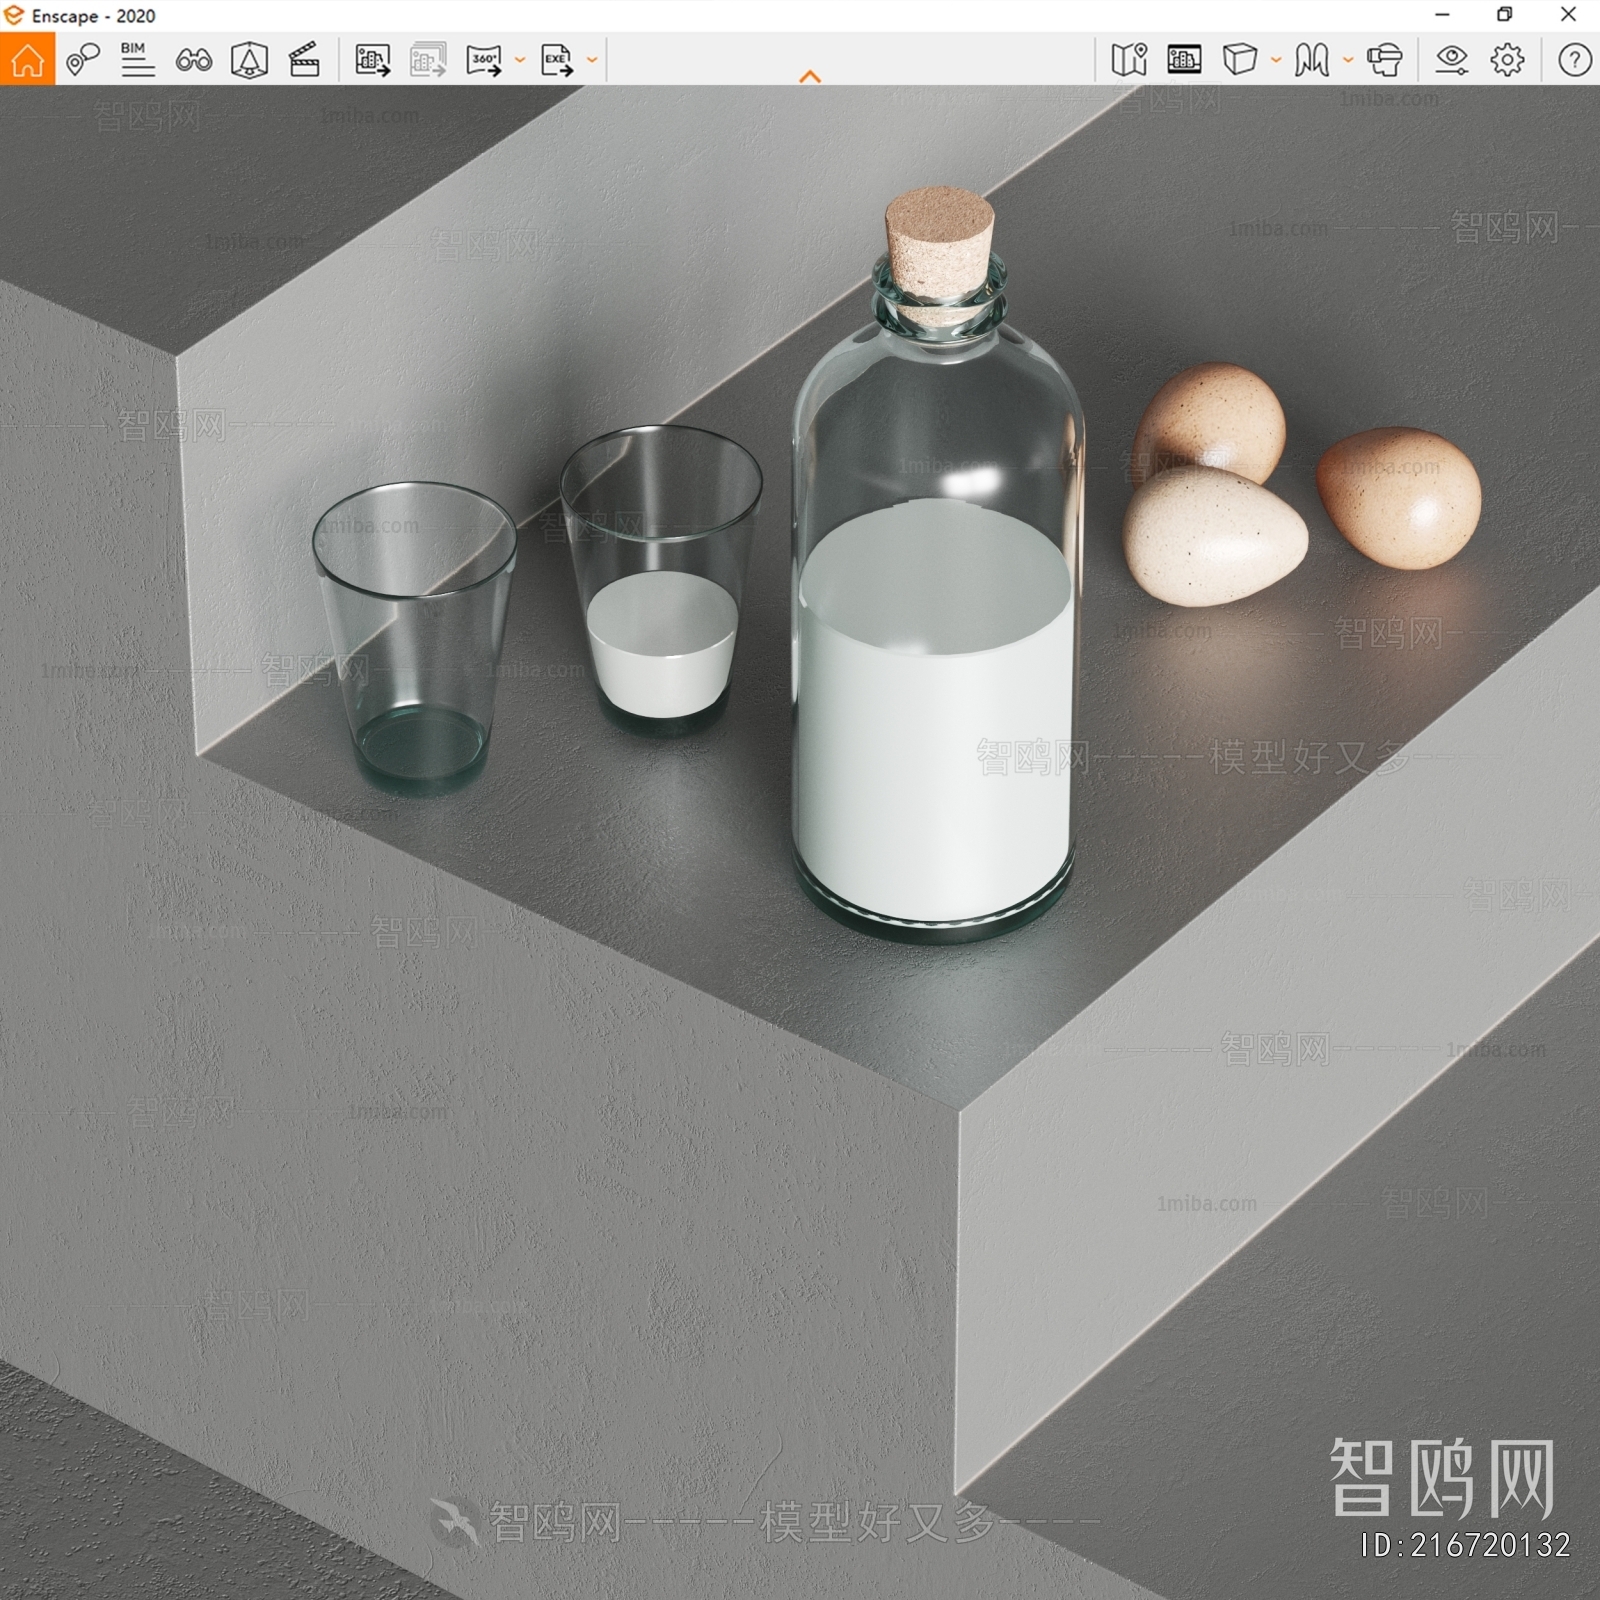
Task: Expand the wings navigation dropdown arrow
Action: [x=1348, y=60]
